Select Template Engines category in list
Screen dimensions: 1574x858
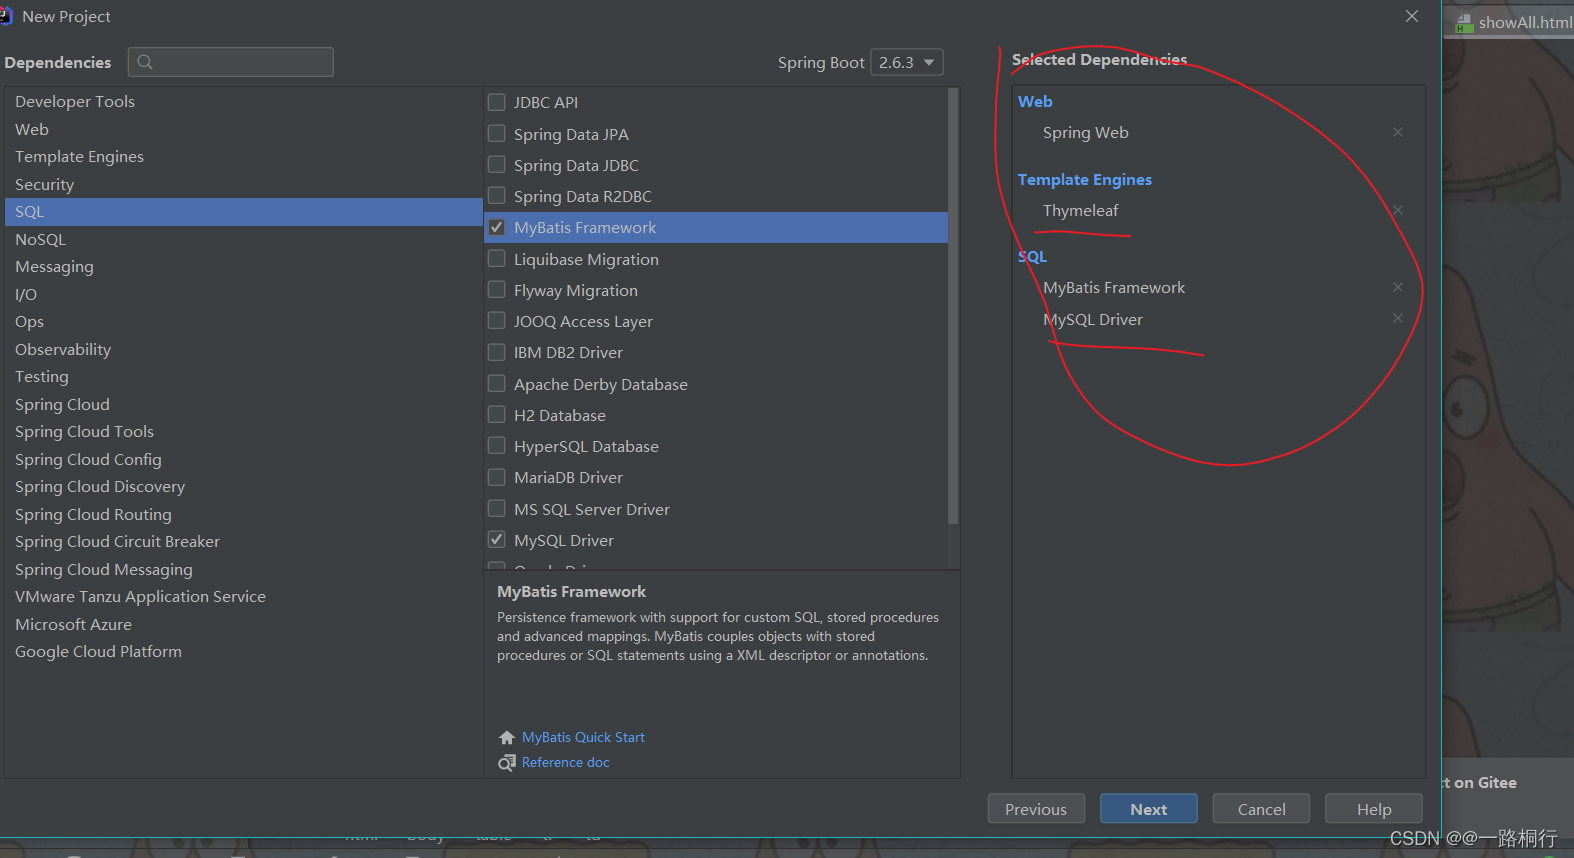pyautogui.click(x=244, y=157)
